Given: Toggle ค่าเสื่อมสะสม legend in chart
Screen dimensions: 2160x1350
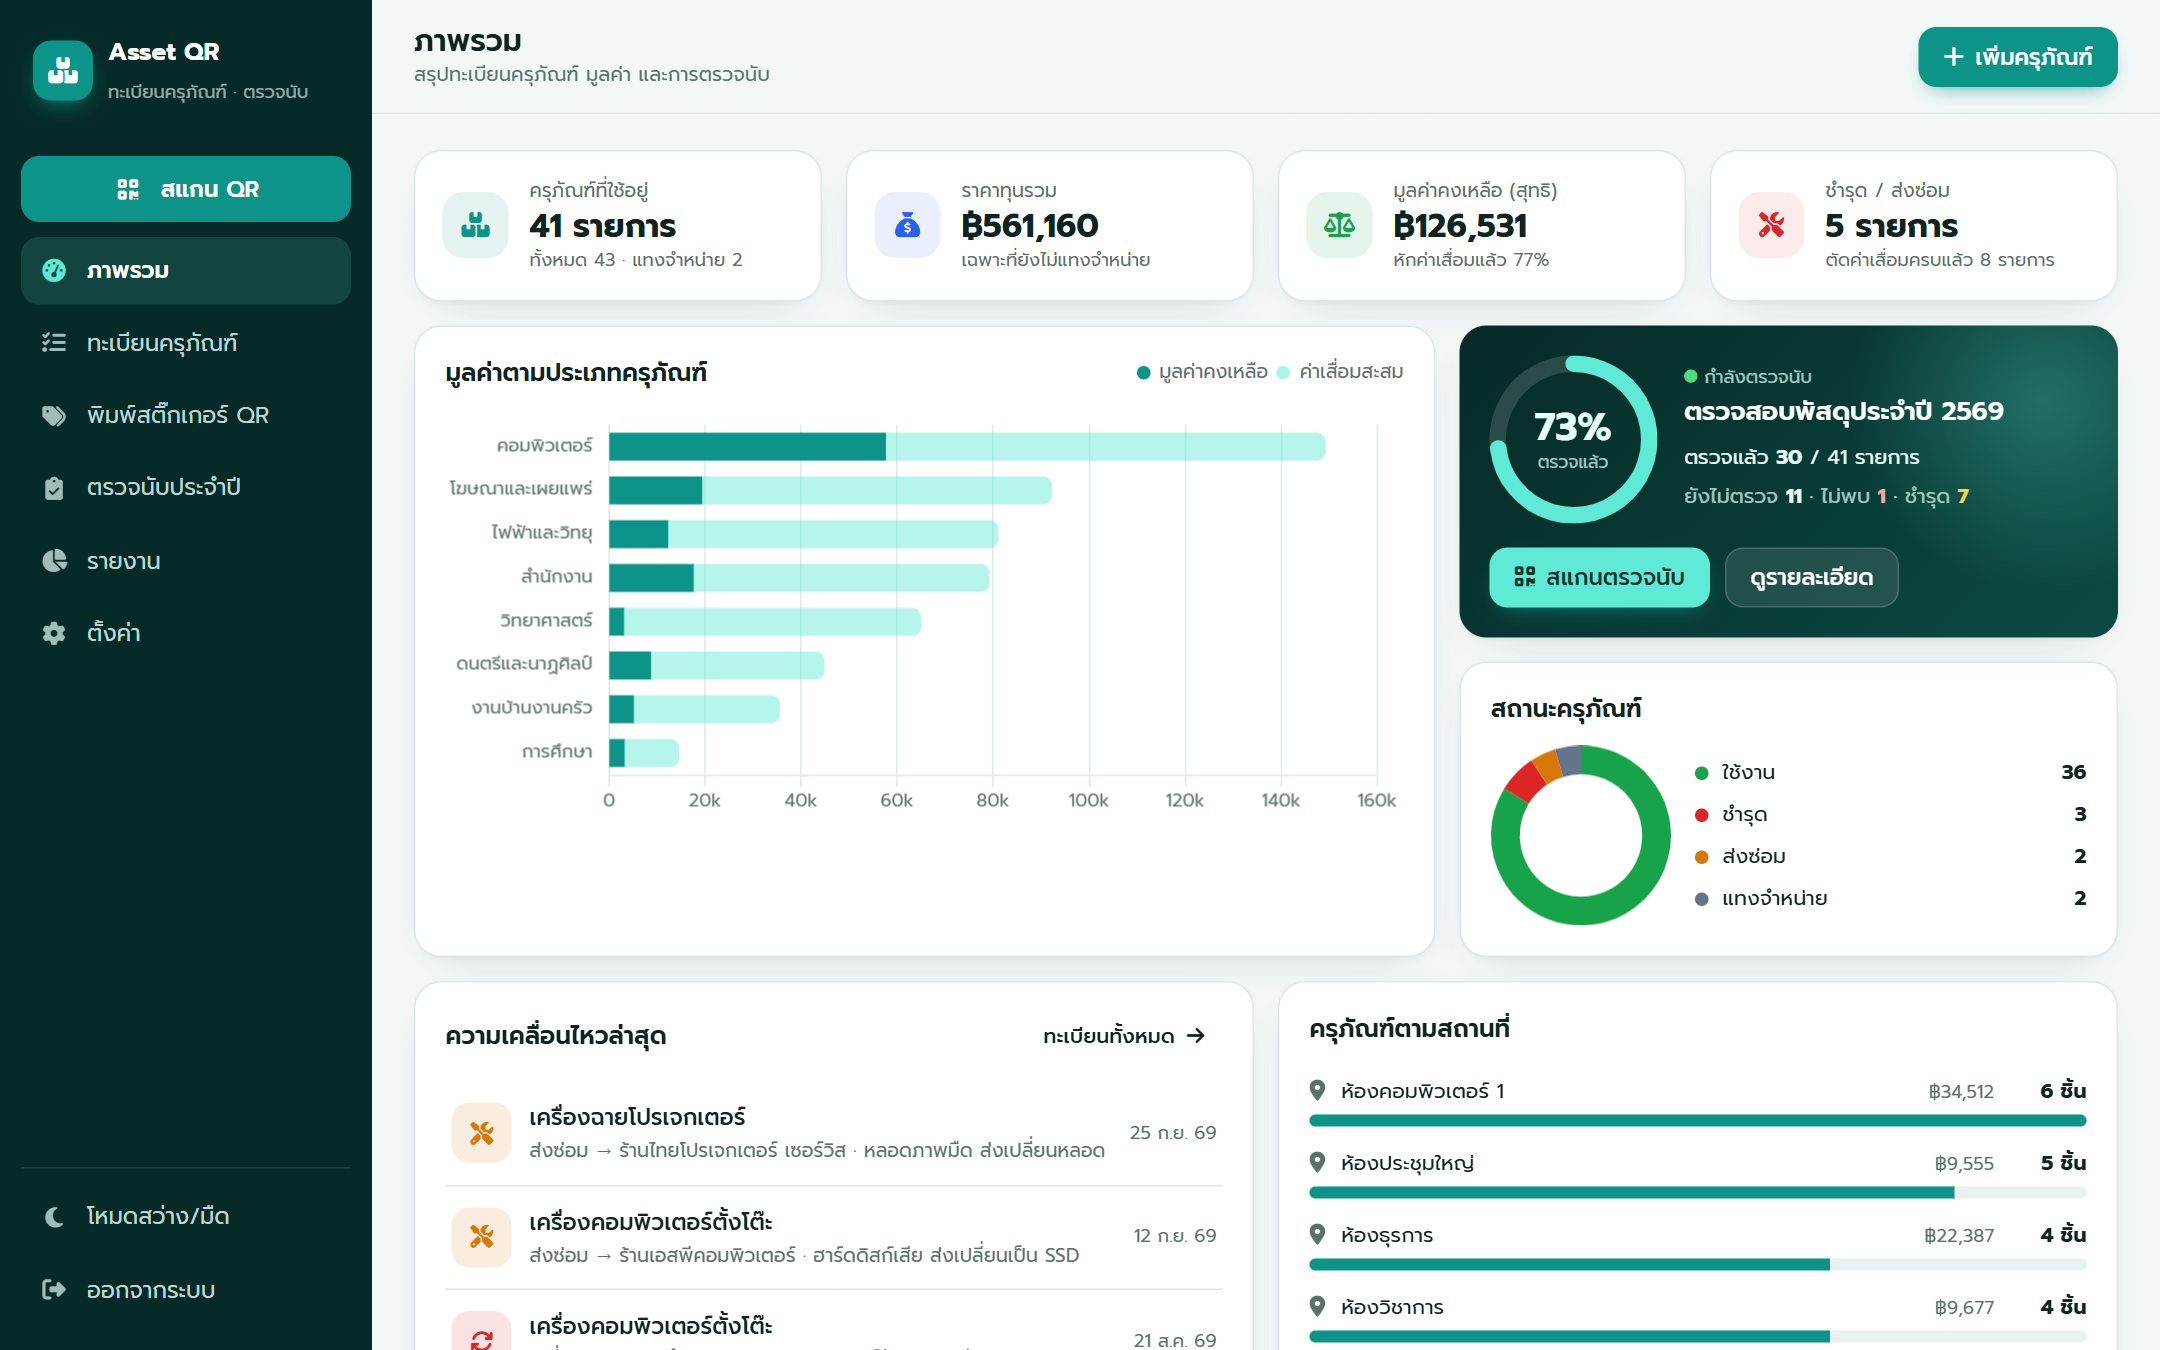Looking at the screenshot, I should [1340, 372].
